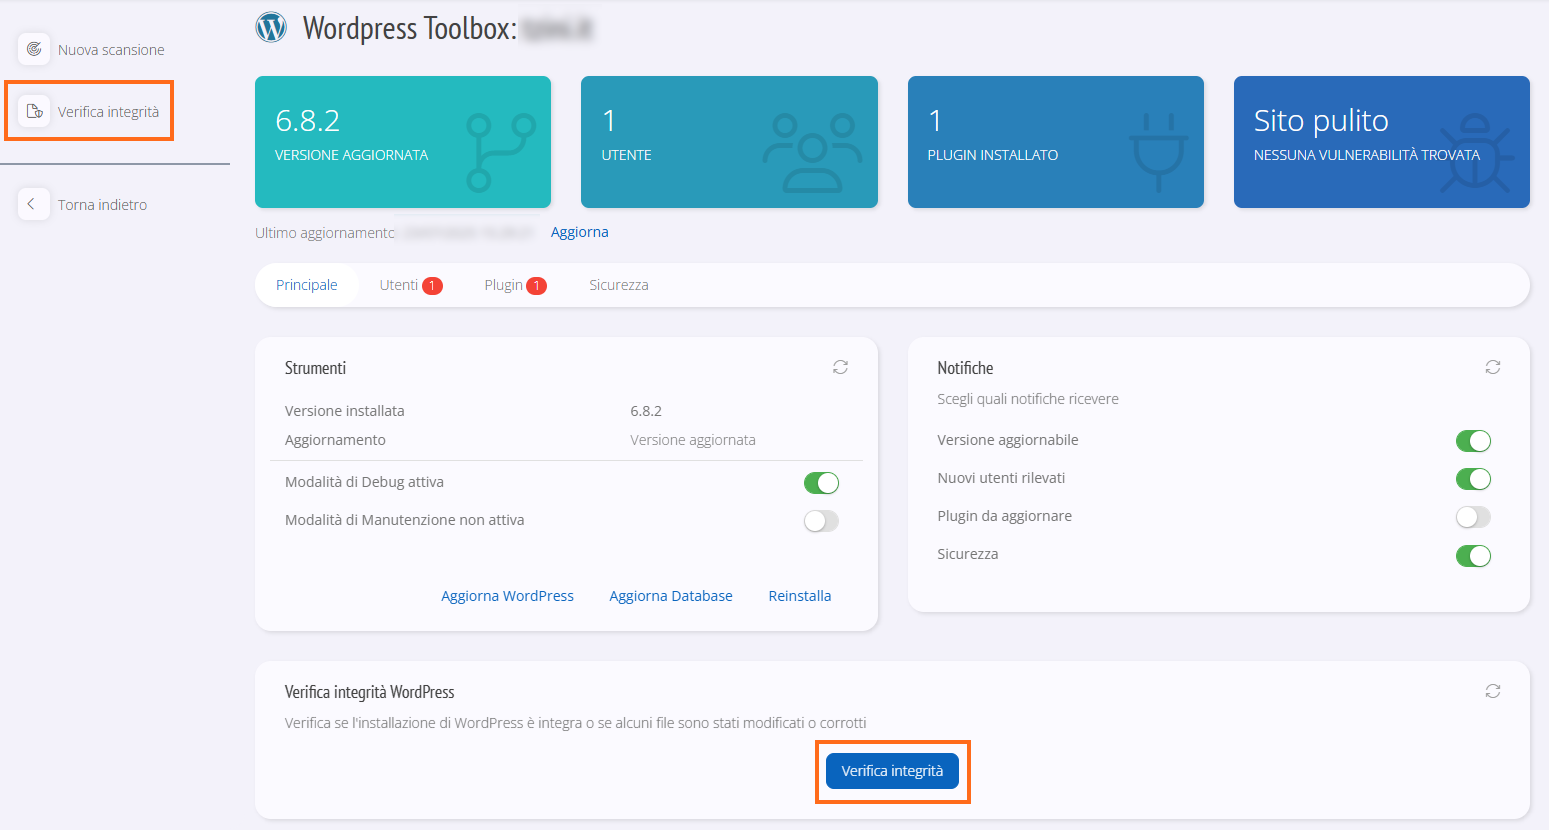The height and width of the screenshot is (830, 1549).
Task: Switch to the Plugin tab
Action: pyautogui.click(x=515, y=285)
